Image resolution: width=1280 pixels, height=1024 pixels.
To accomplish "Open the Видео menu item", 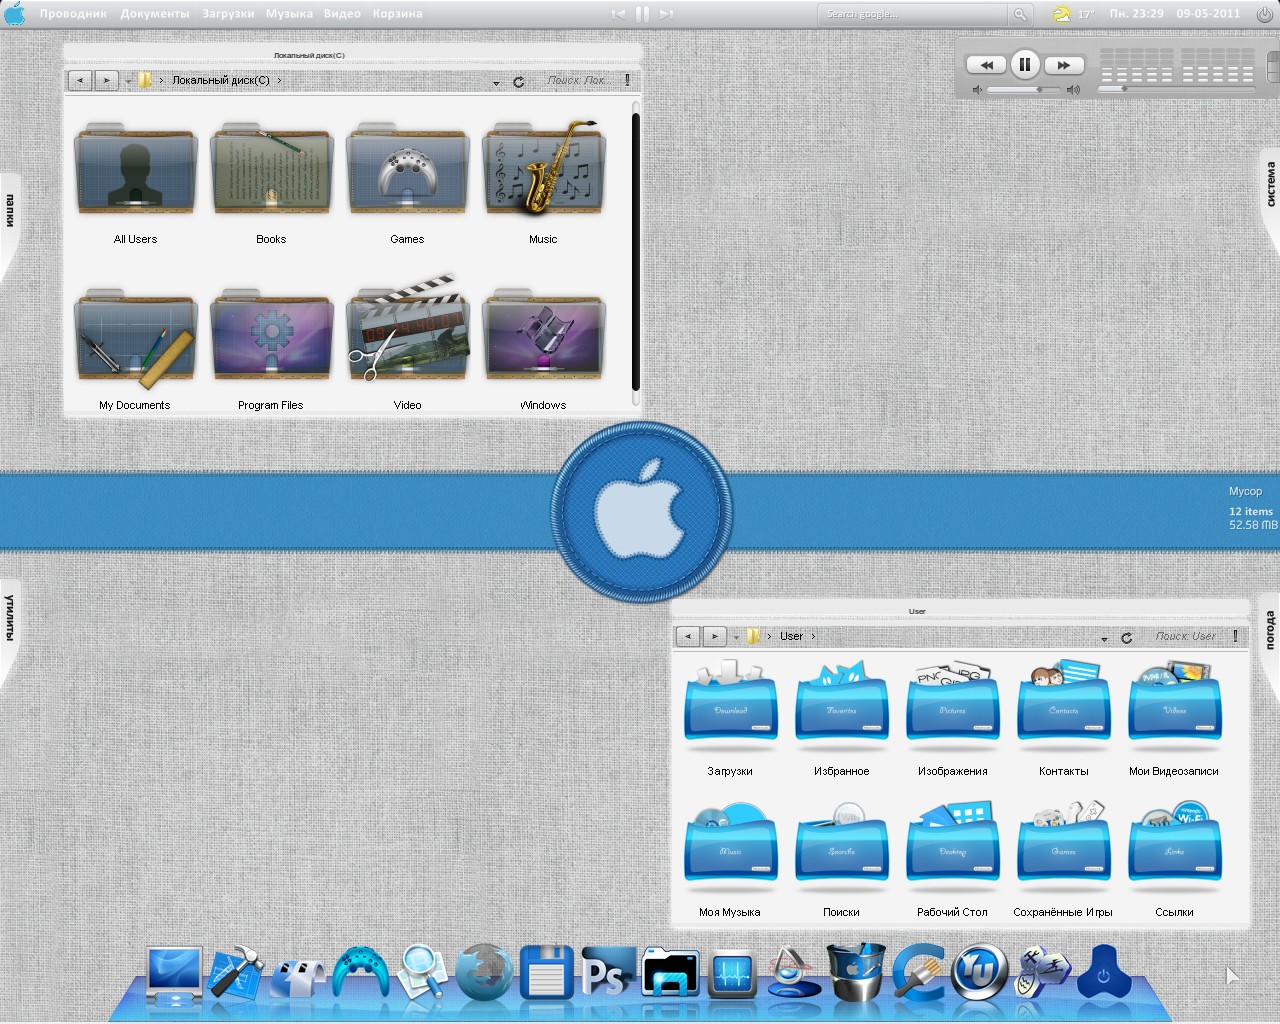I will [x=342, y=14].
